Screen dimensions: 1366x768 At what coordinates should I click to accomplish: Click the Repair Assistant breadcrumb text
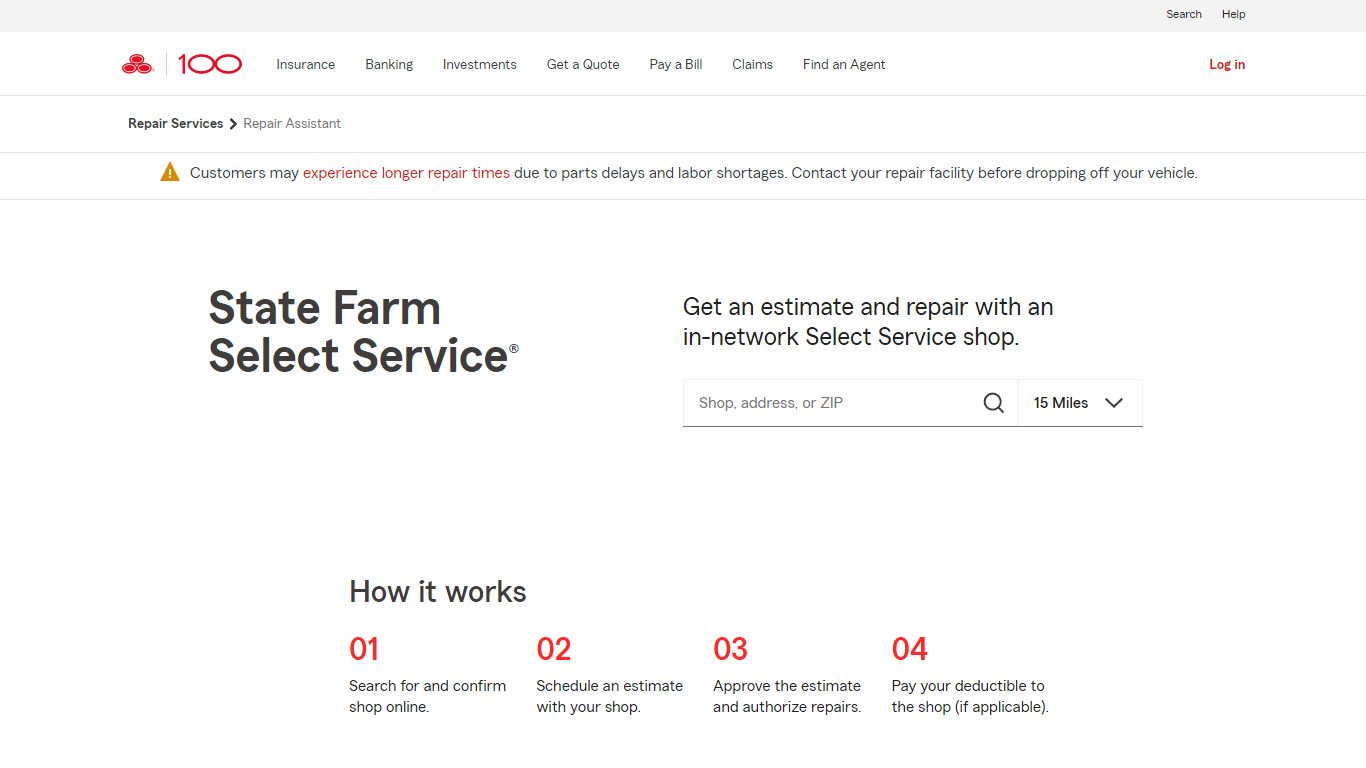(292, 124)
